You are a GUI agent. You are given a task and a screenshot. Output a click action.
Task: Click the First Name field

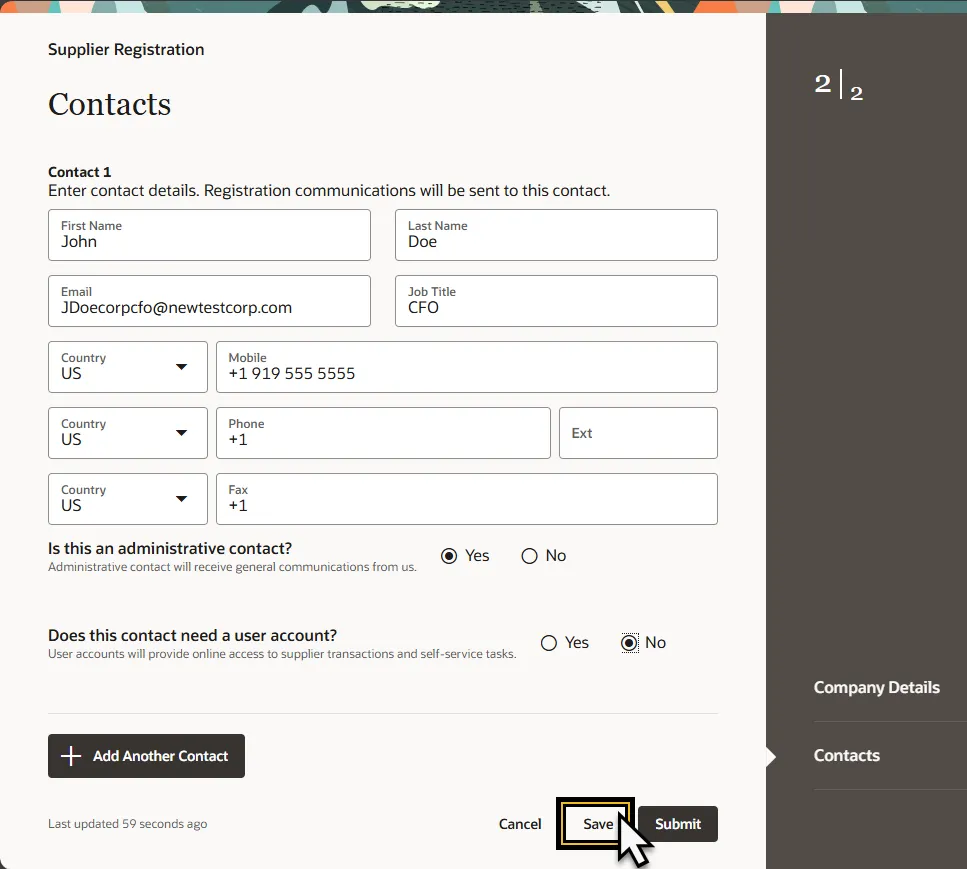click(x=209, y=236)
